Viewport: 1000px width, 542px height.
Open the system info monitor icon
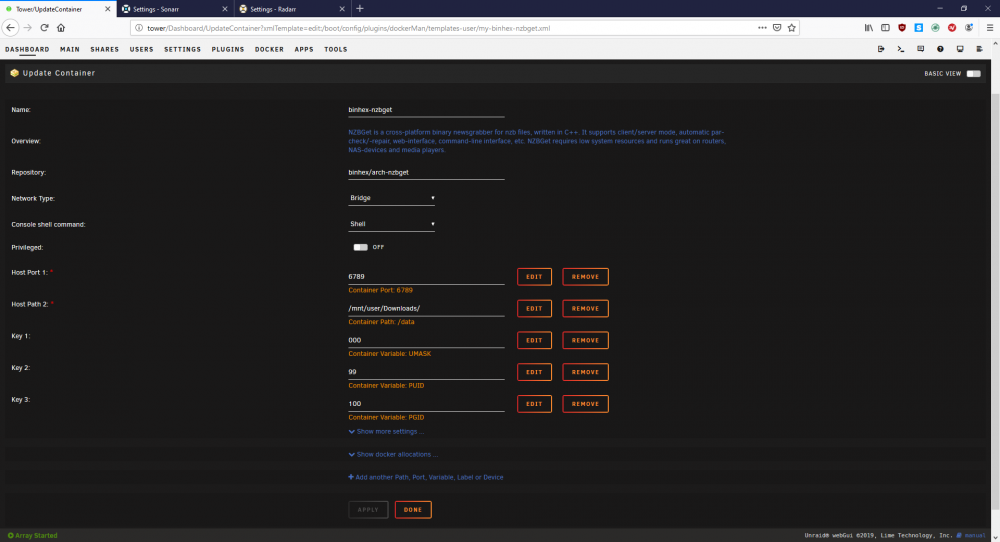pos(960,49)
